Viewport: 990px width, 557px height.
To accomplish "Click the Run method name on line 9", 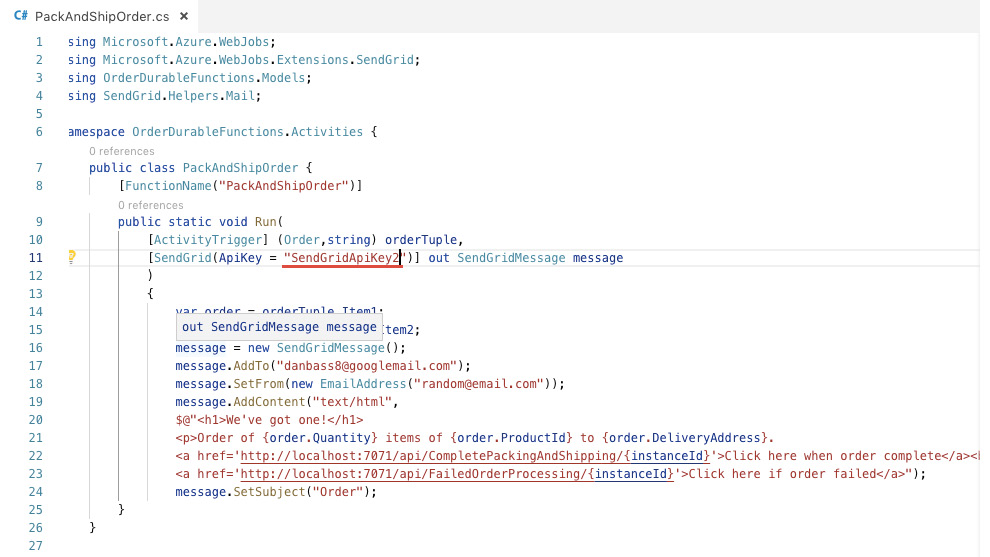I will coord(265,222).
